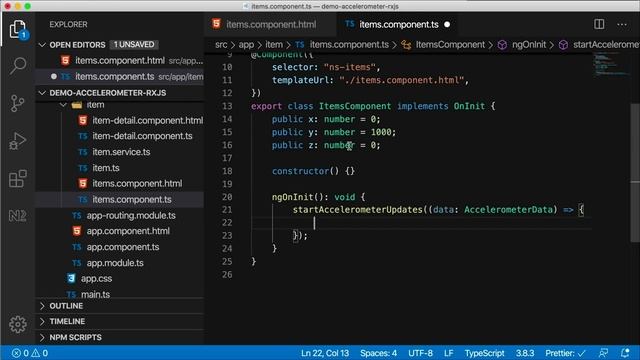
Task: Click the './items.component.html' templateUrl string
Action: click(402, 80)
